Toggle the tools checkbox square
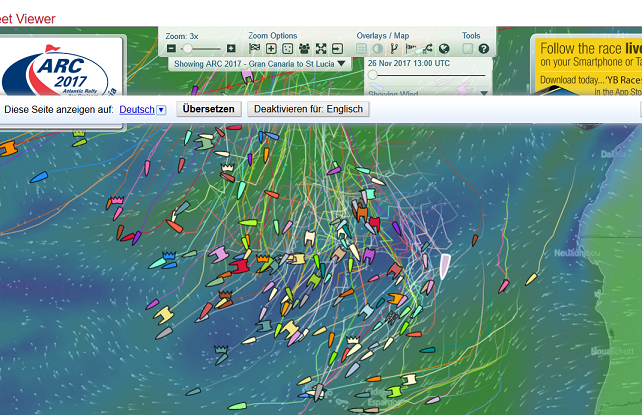 pos(467,48)
